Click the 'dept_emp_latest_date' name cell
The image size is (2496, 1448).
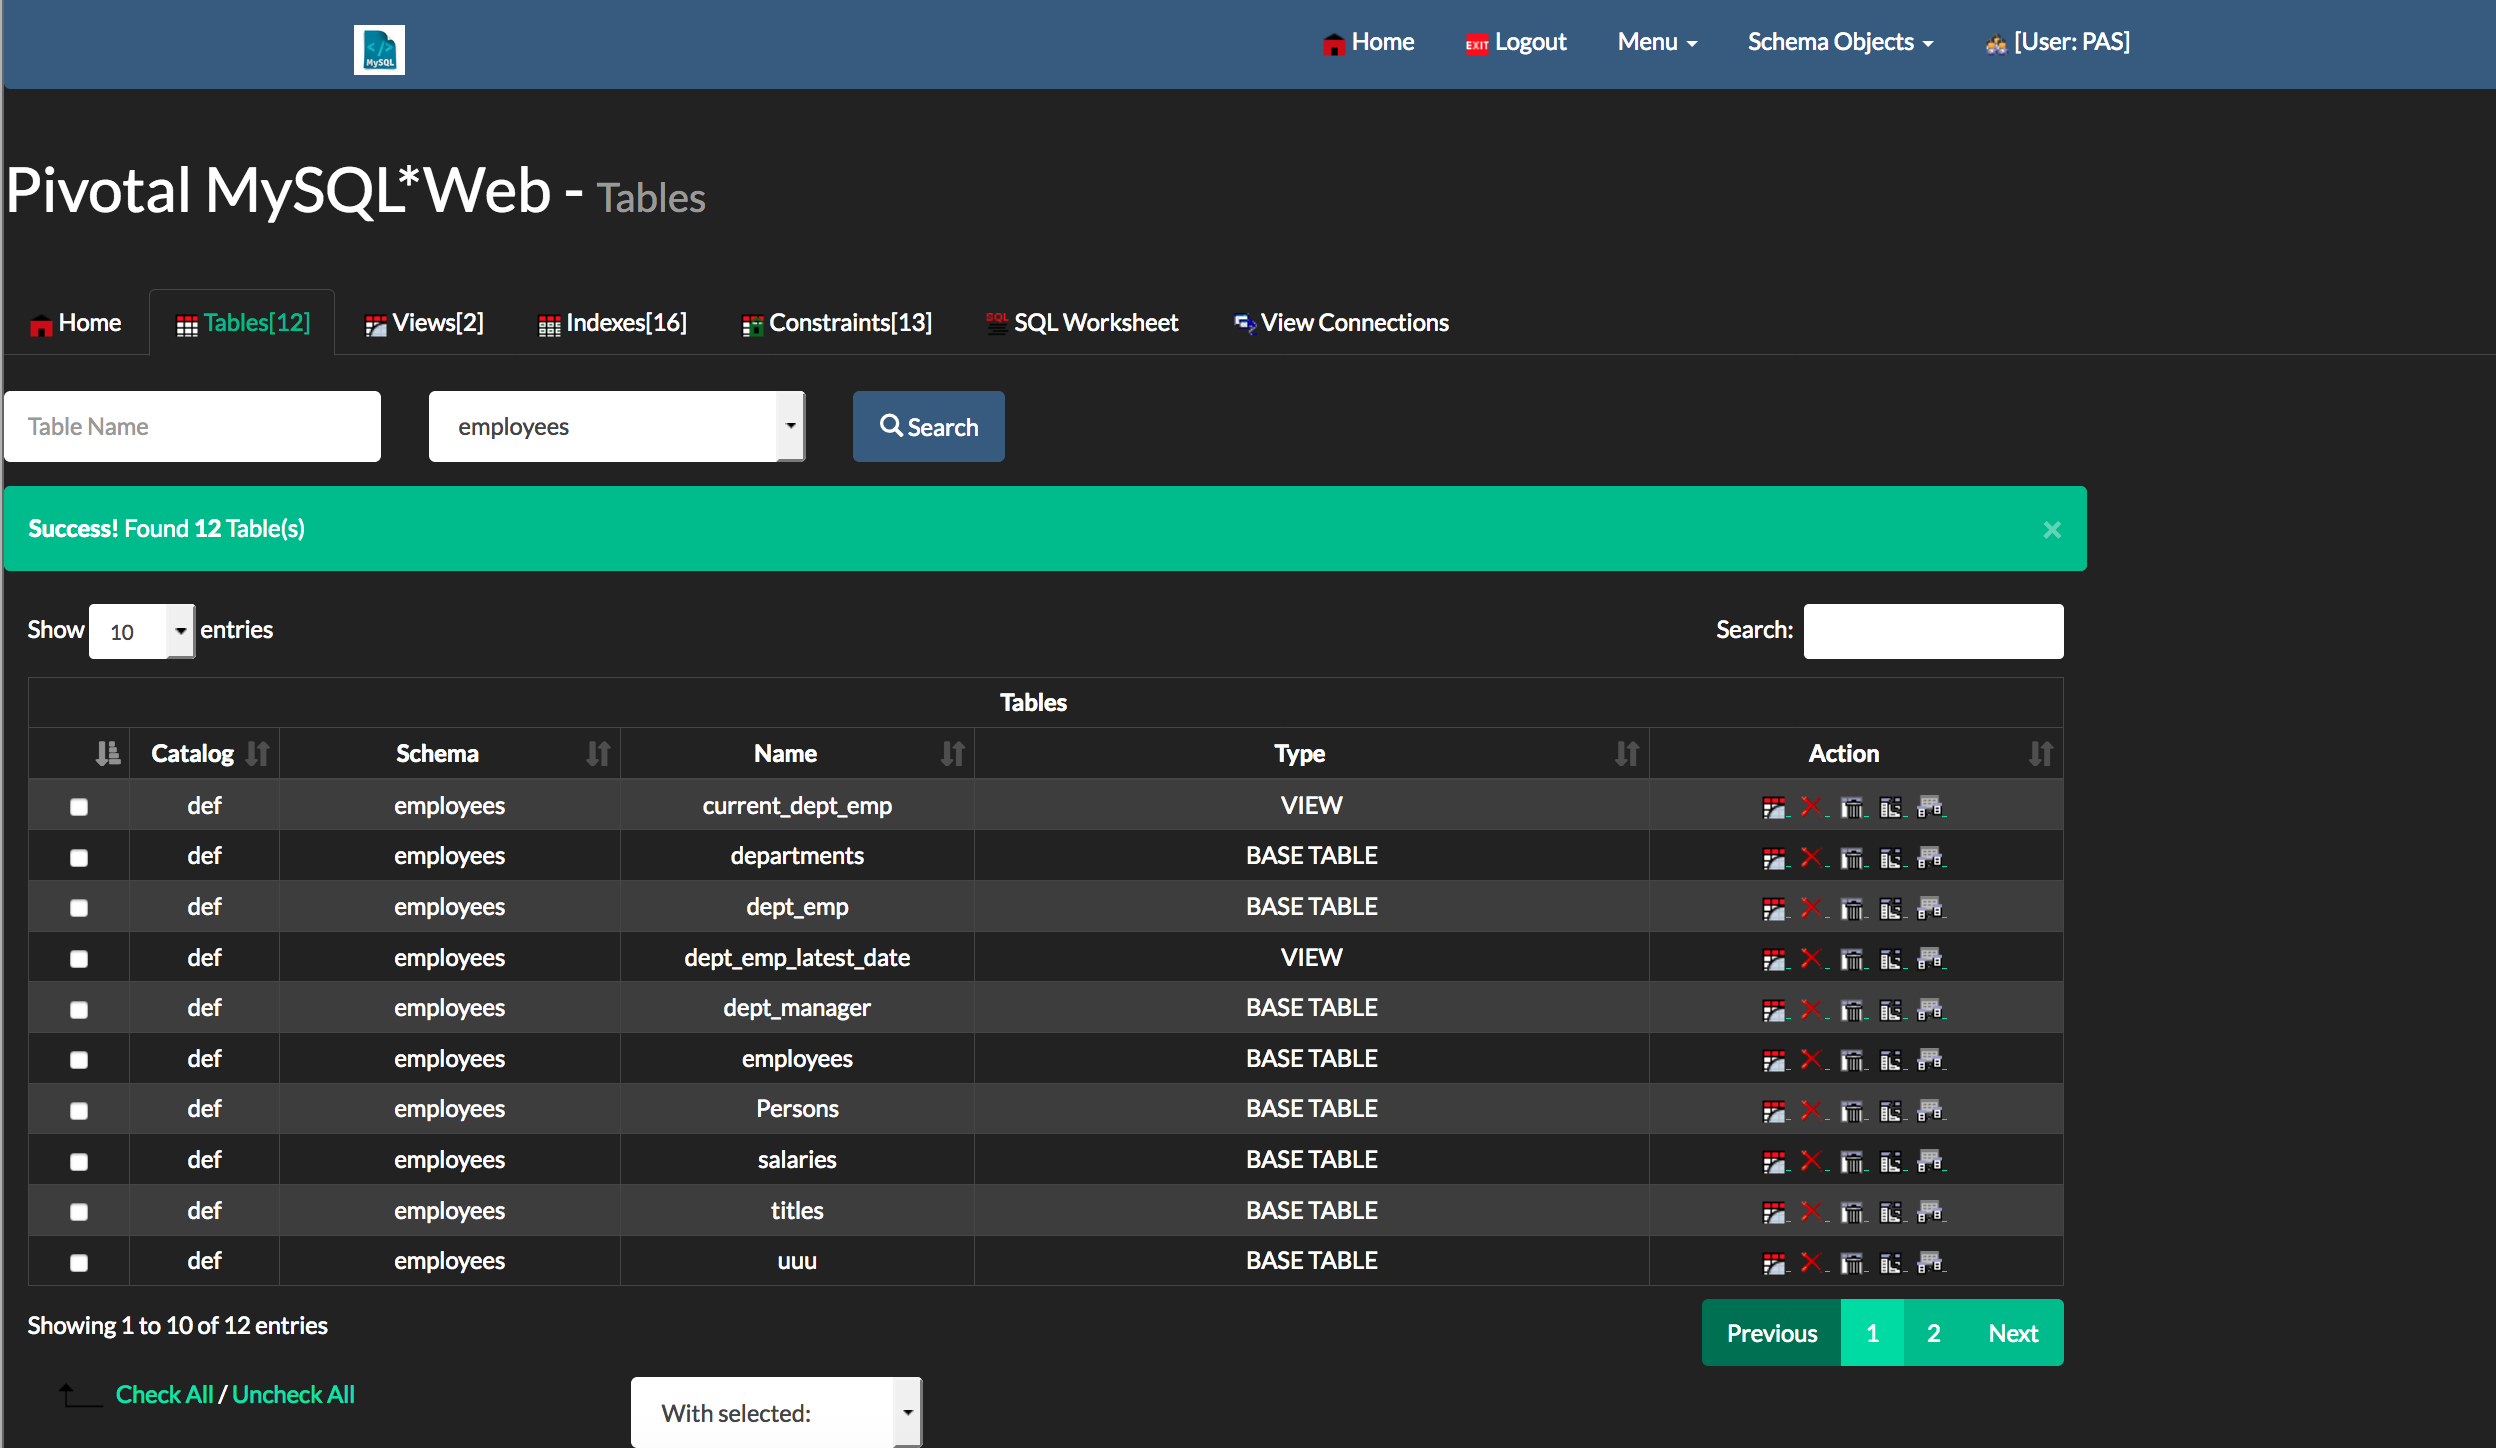tap(797, 958)
